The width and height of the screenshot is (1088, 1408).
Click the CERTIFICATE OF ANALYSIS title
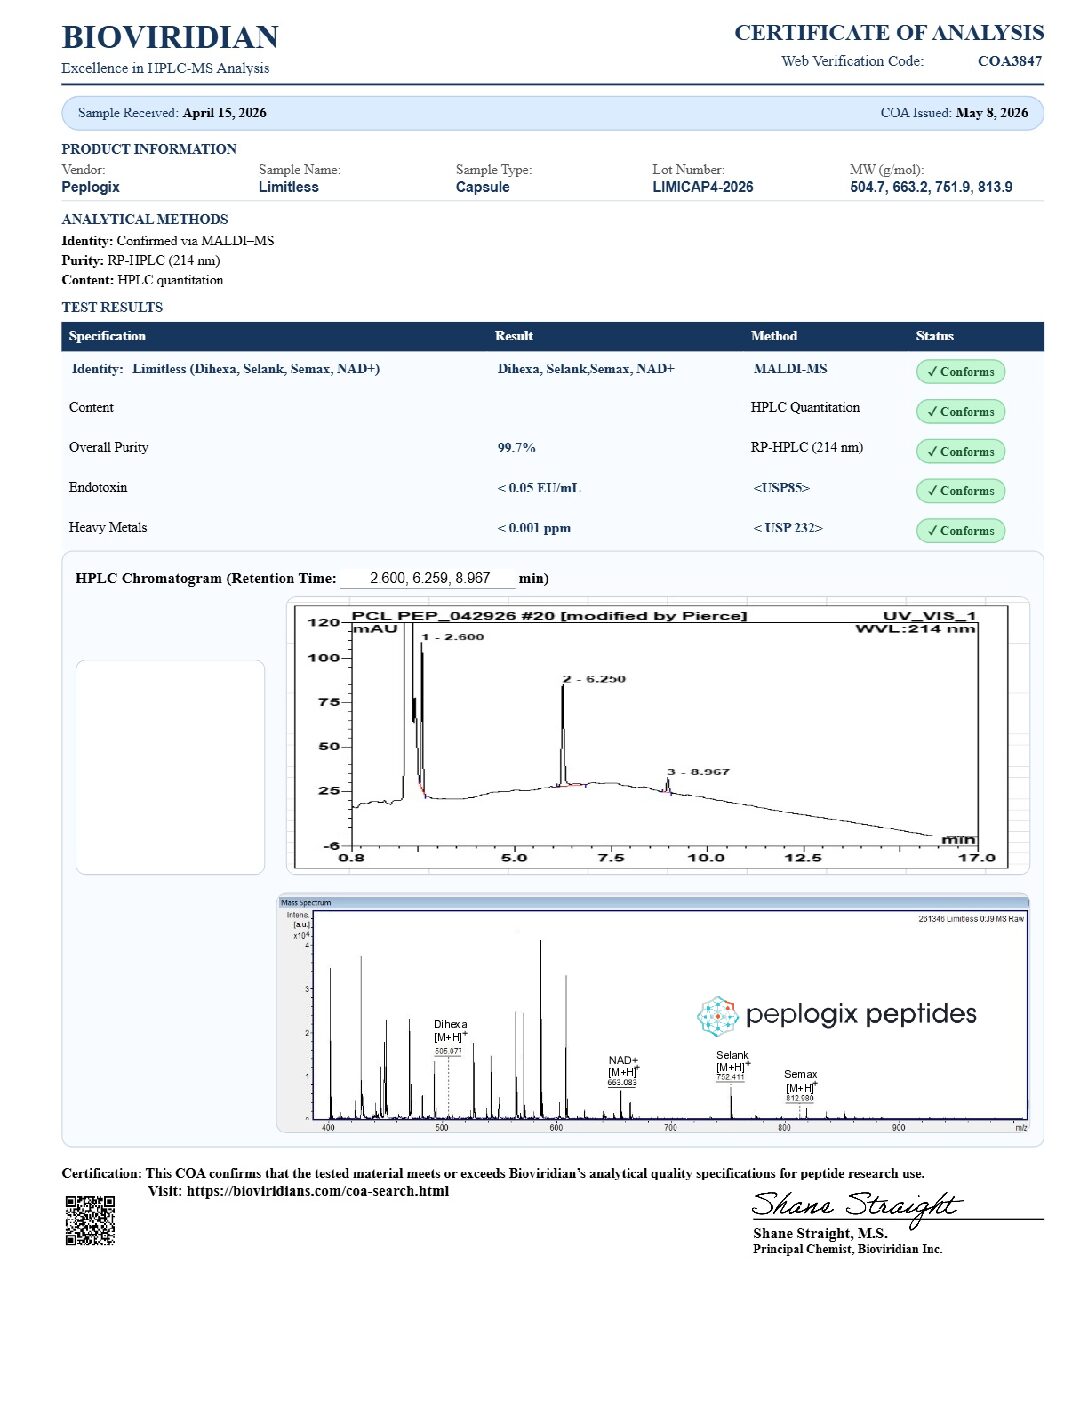[889, 33]
